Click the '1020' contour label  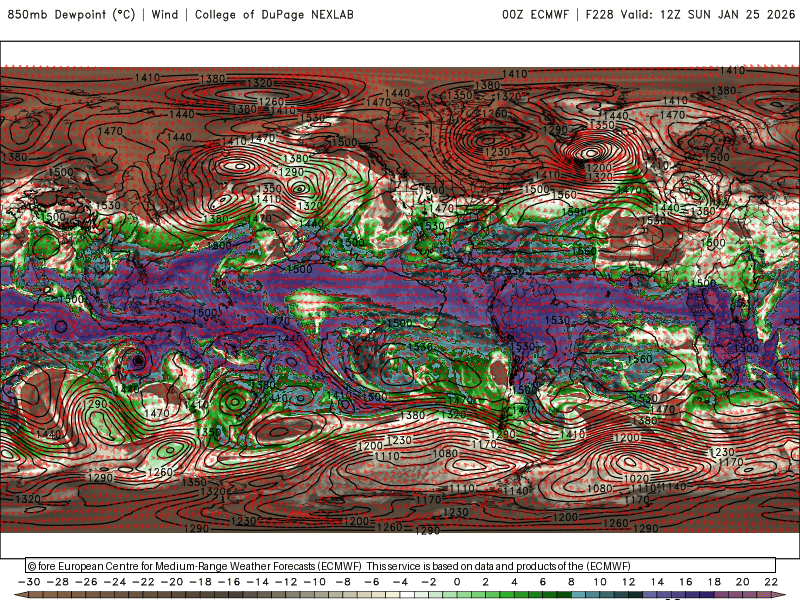point(636,479)
